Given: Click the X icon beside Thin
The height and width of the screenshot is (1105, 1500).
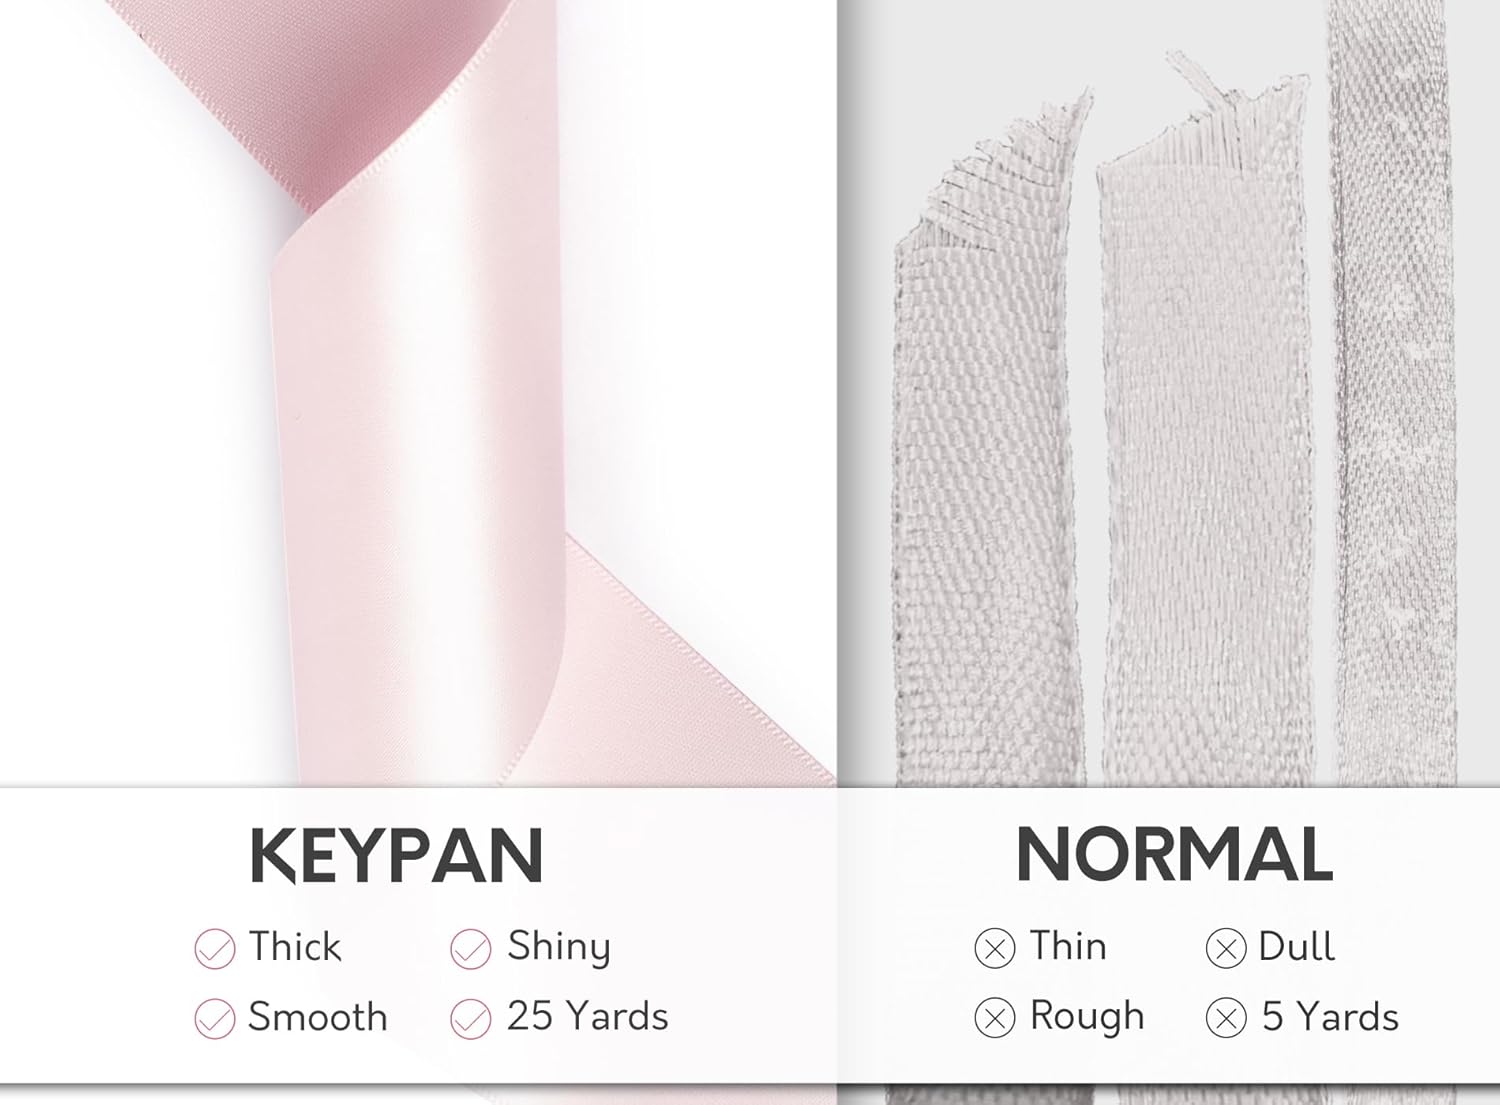Looking at the screenshot, I should 994,948.
